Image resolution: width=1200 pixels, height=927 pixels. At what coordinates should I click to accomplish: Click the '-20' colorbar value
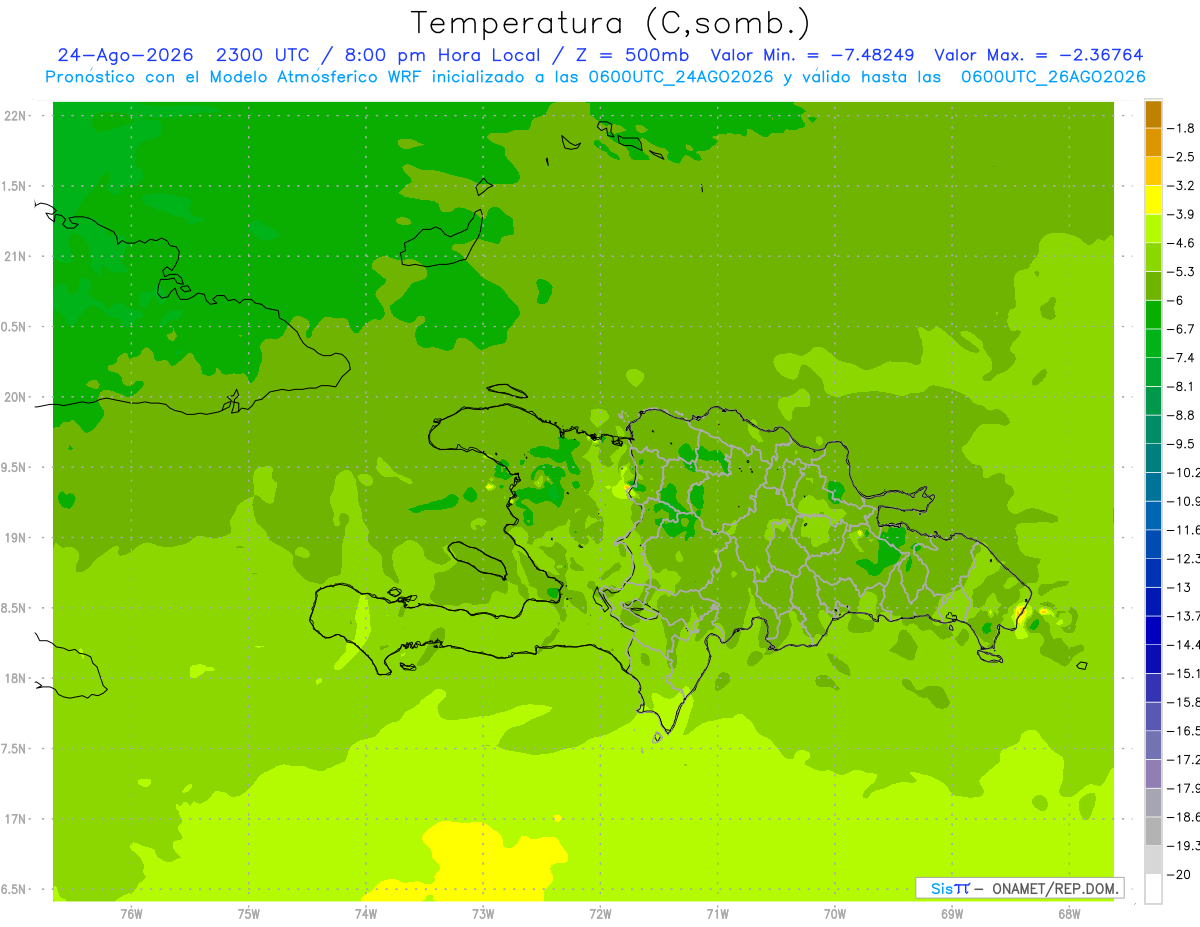(1179, 875)
